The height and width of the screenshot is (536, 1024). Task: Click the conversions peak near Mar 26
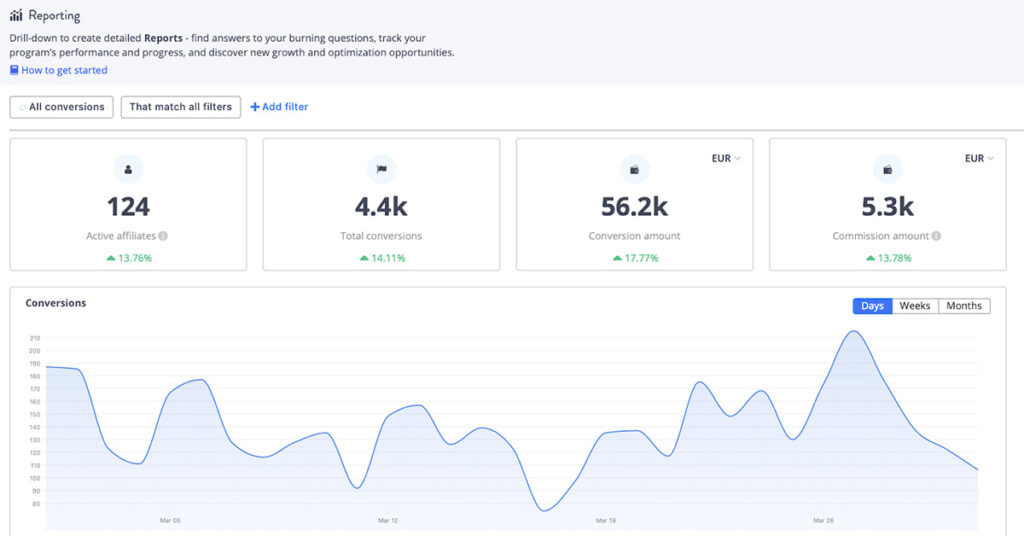tap(854, 331)
